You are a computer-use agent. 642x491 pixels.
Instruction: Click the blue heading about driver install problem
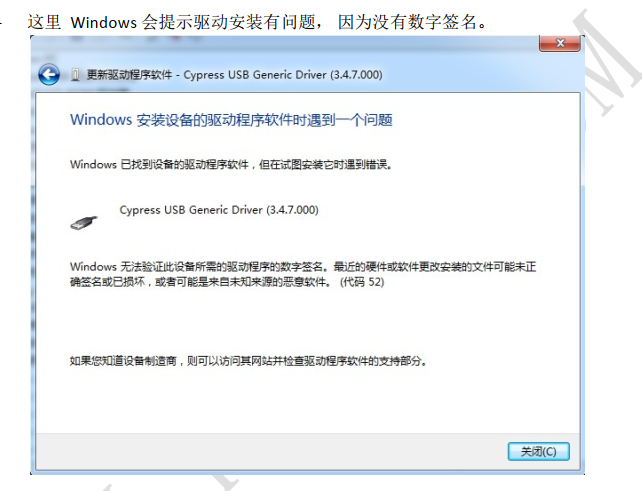tap(231, 120)
